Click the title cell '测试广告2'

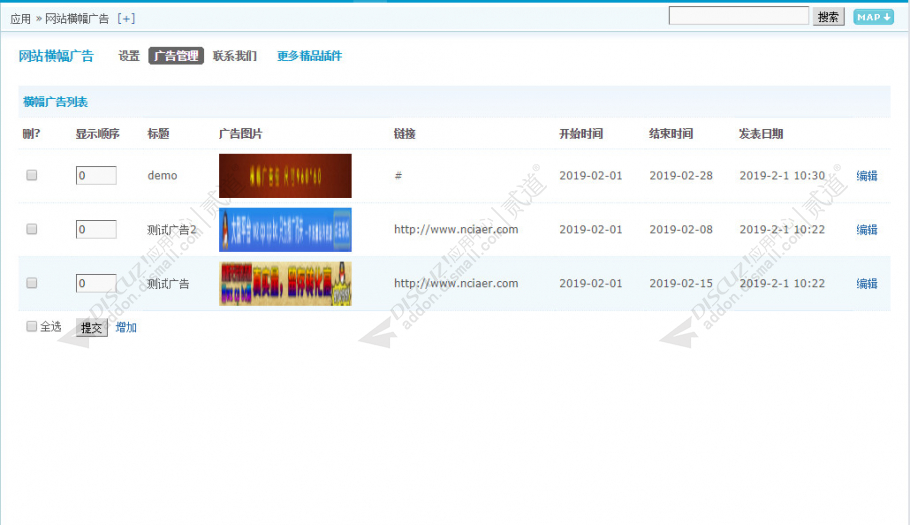(x=172, y=230)
